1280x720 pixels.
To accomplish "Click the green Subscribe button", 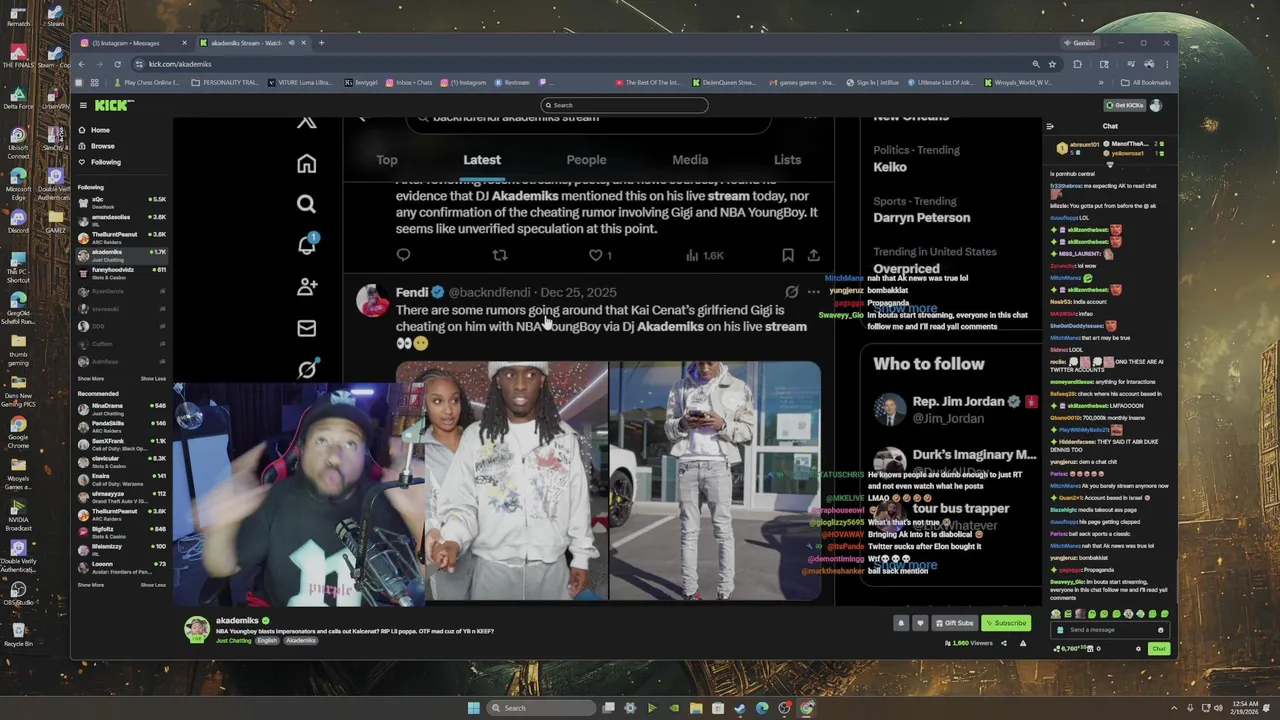I will pyautogui.click(x=1005, y=623).
